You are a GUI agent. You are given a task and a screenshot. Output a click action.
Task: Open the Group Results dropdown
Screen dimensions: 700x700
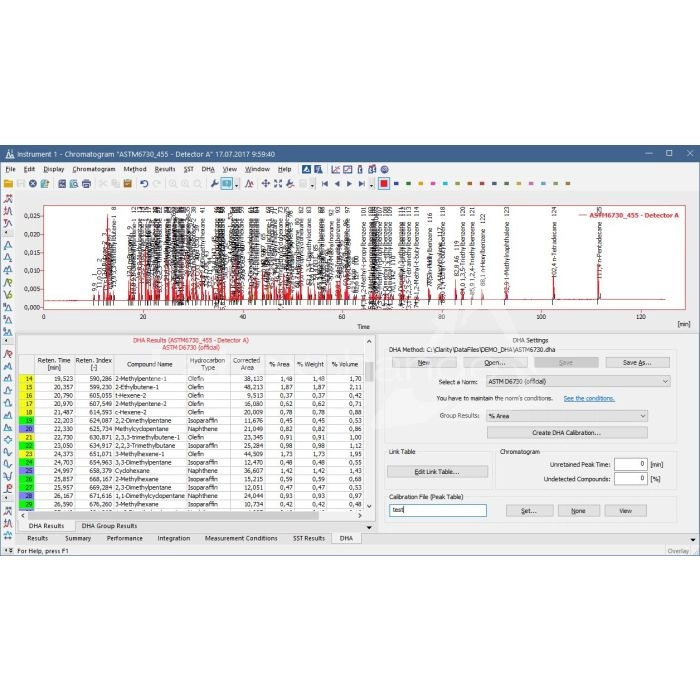[x=566, y=416]
